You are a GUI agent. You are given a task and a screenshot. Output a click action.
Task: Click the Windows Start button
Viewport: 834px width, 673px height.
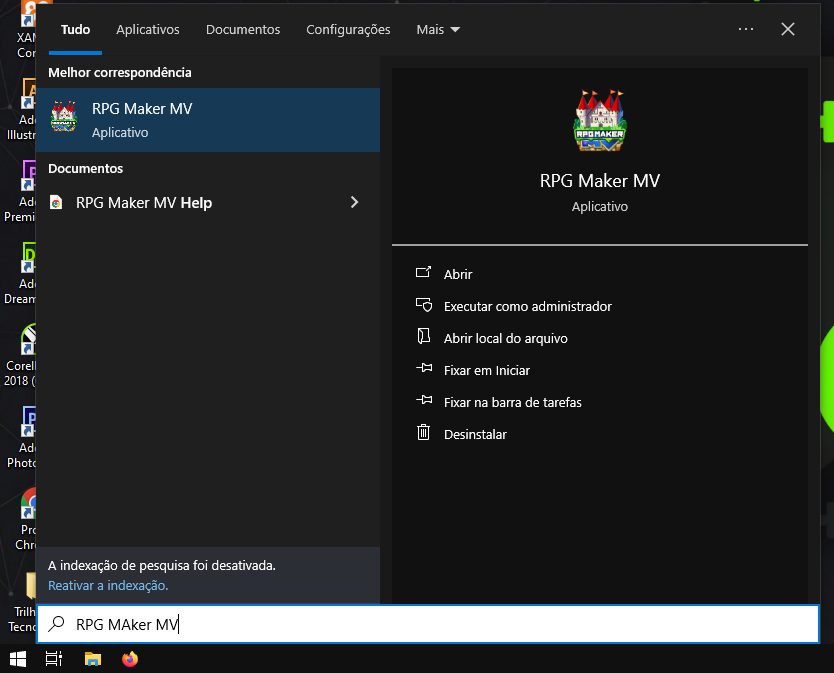[x=18, y=658]
